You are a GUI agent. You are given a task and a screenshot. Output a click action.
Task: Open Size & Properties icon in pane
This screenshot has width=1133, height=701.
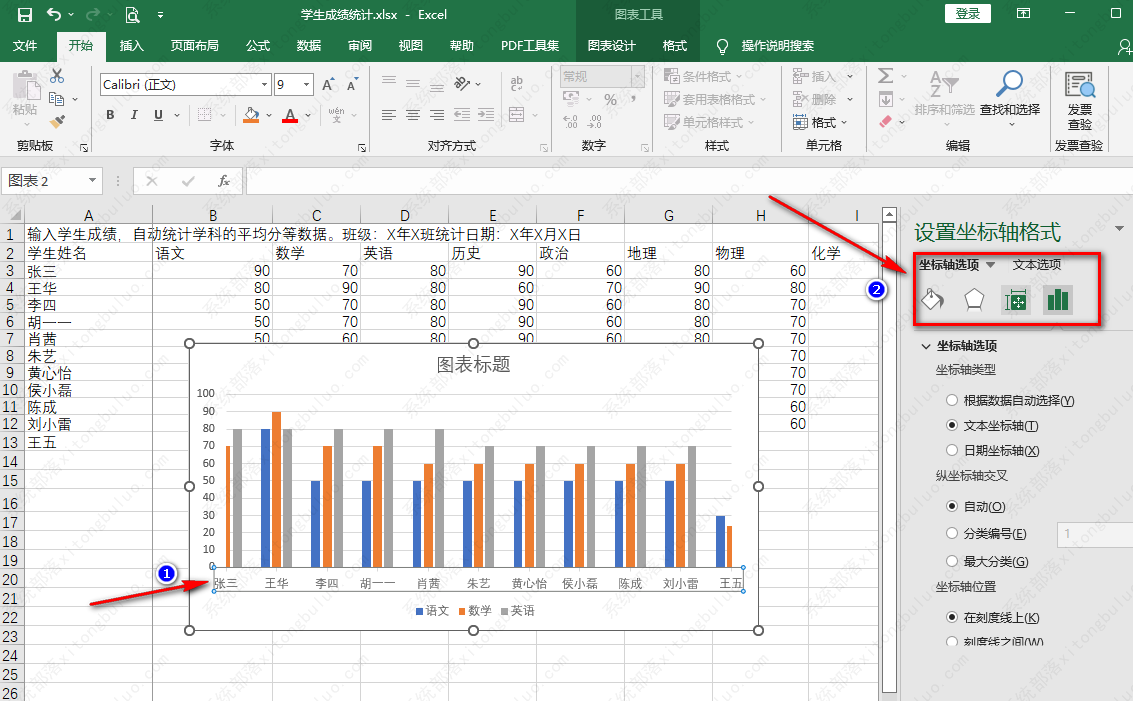point(1016,299)
